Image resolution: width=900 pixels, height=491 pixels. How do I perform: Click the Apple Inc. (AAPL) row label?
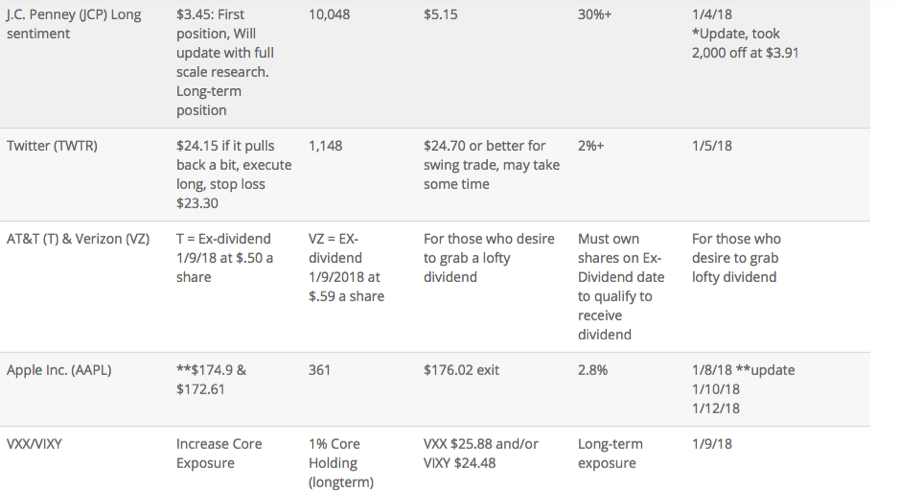[x=59, y=370]
